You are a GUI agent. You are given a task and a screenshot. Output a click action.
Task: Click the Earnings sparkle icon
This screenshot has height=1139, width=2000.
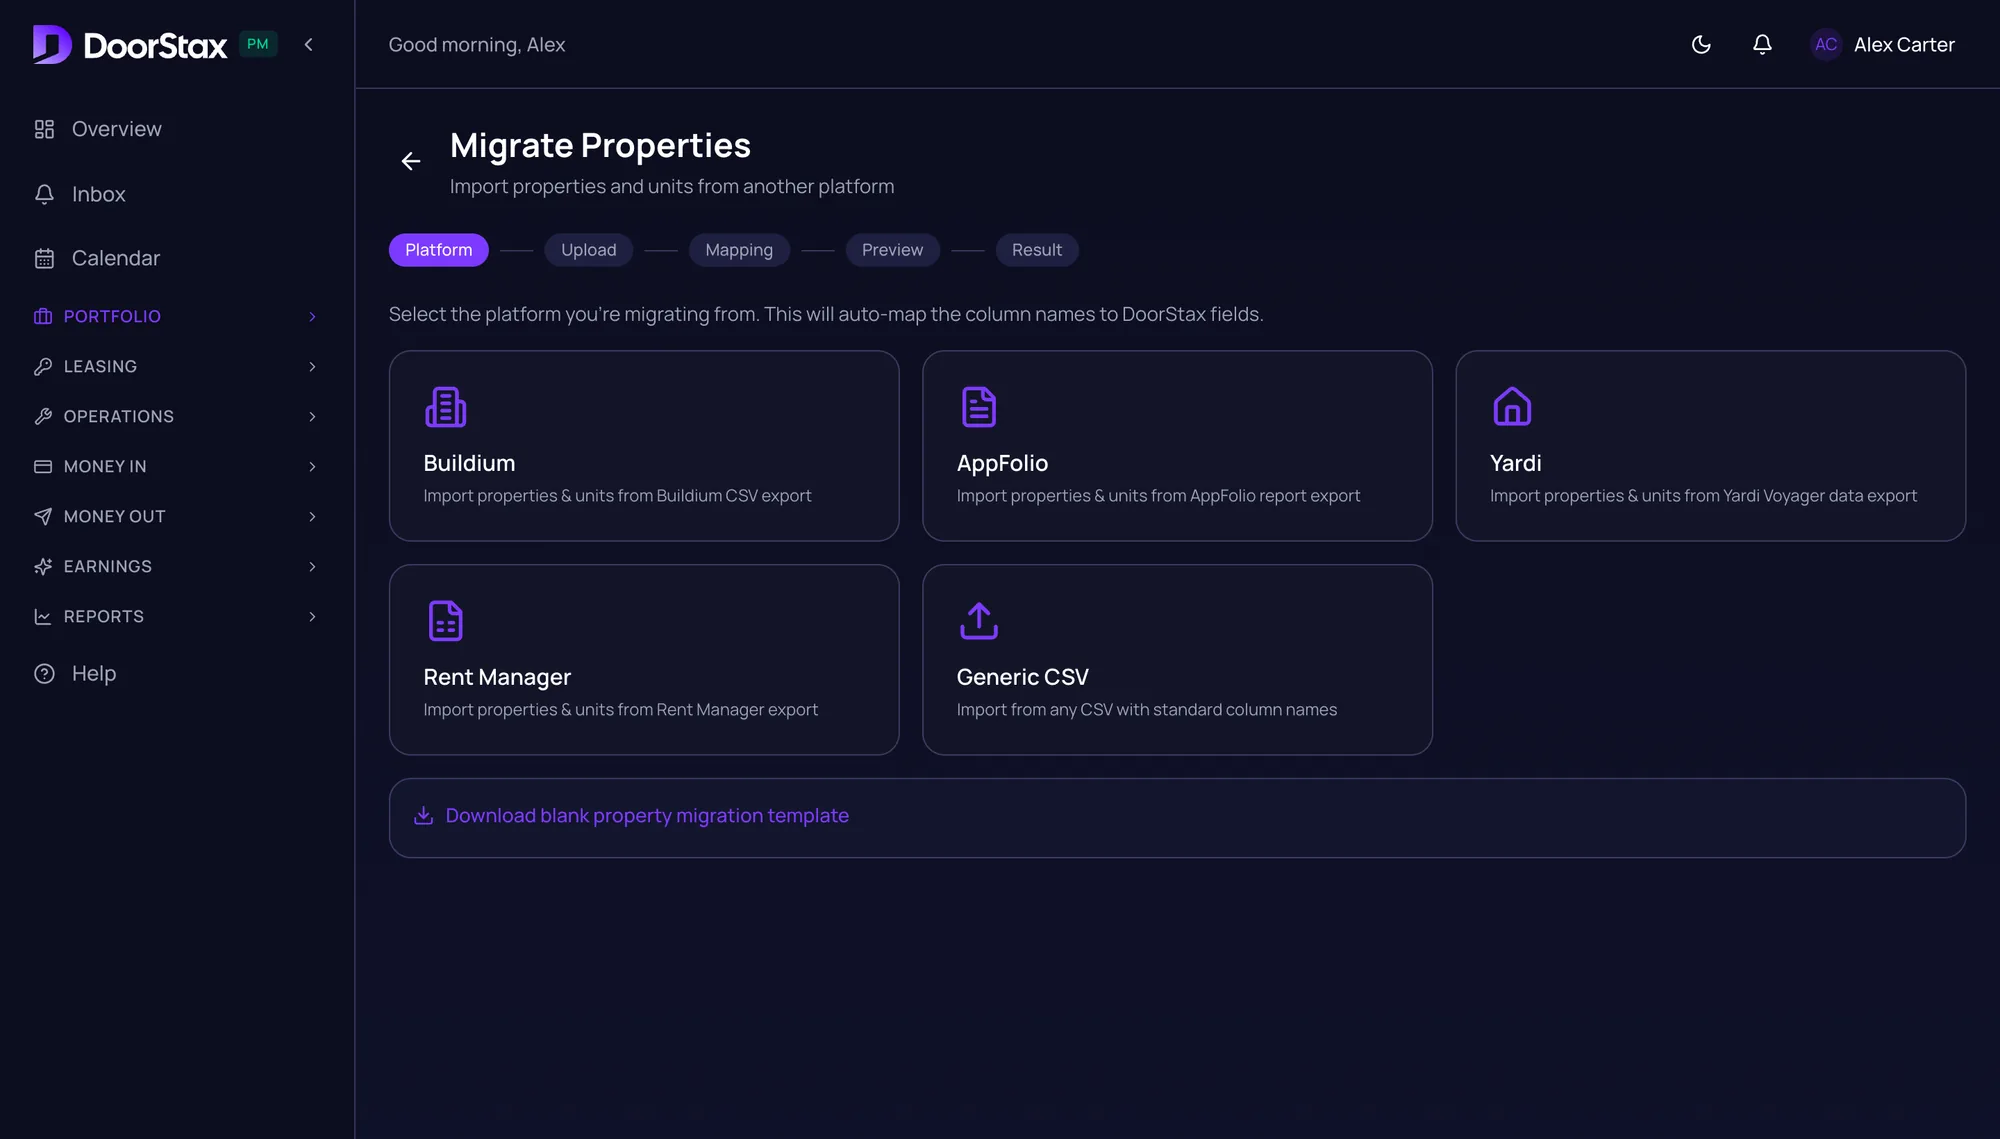[x=43, y=566]
